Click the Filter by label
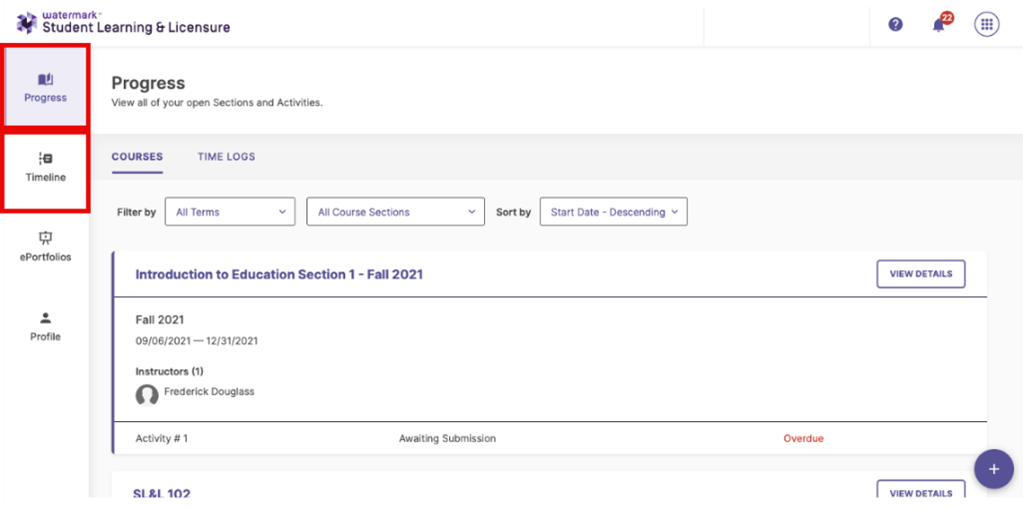Screen dimensions: 1023x510 click(136, 212)
